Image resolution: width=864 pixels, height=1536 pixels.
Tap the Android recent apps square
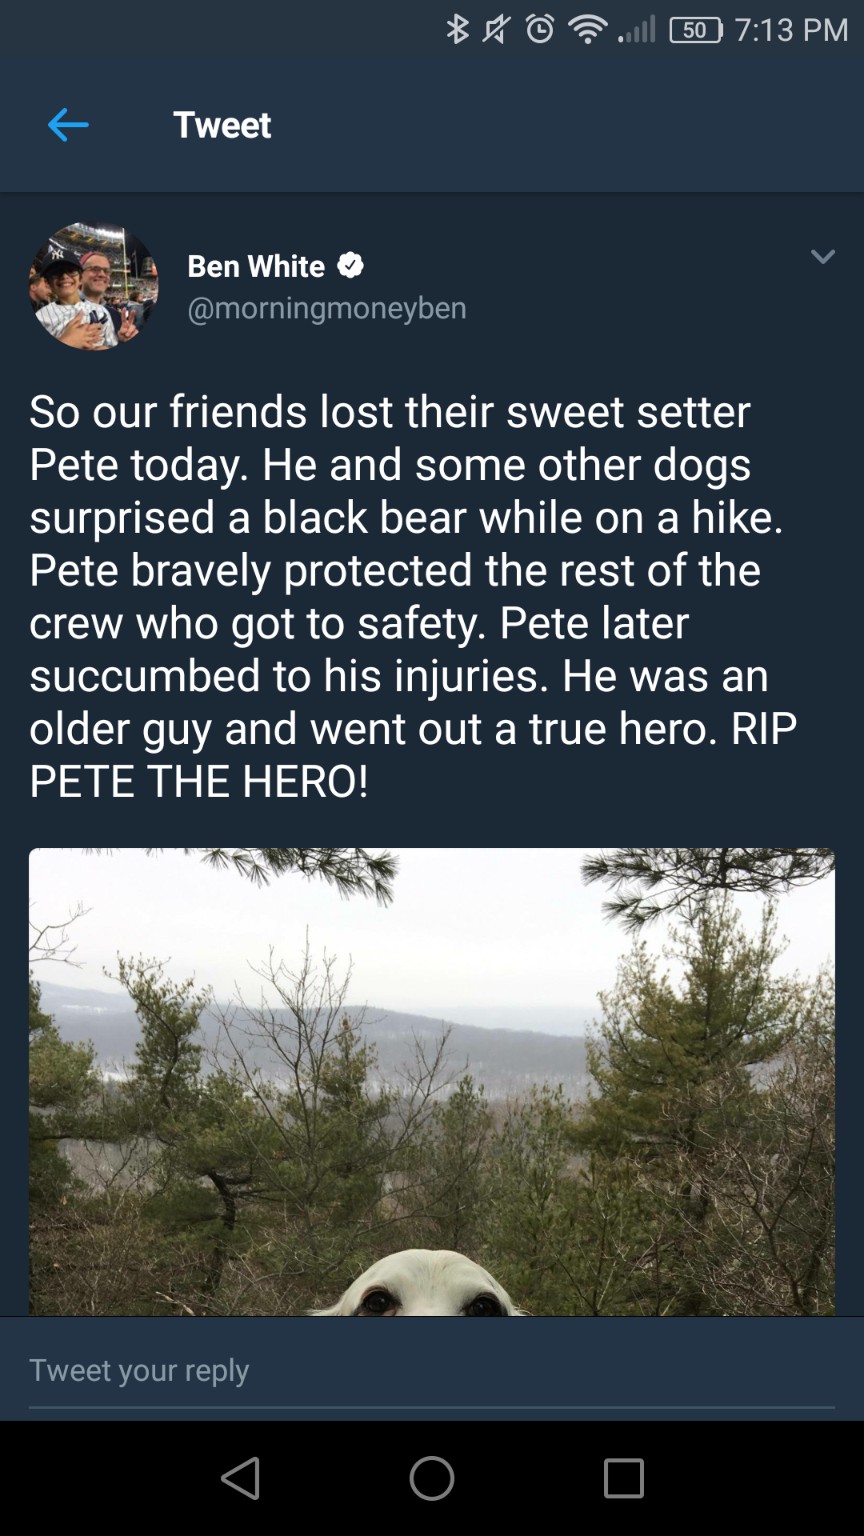click(x=624, y=1477)
